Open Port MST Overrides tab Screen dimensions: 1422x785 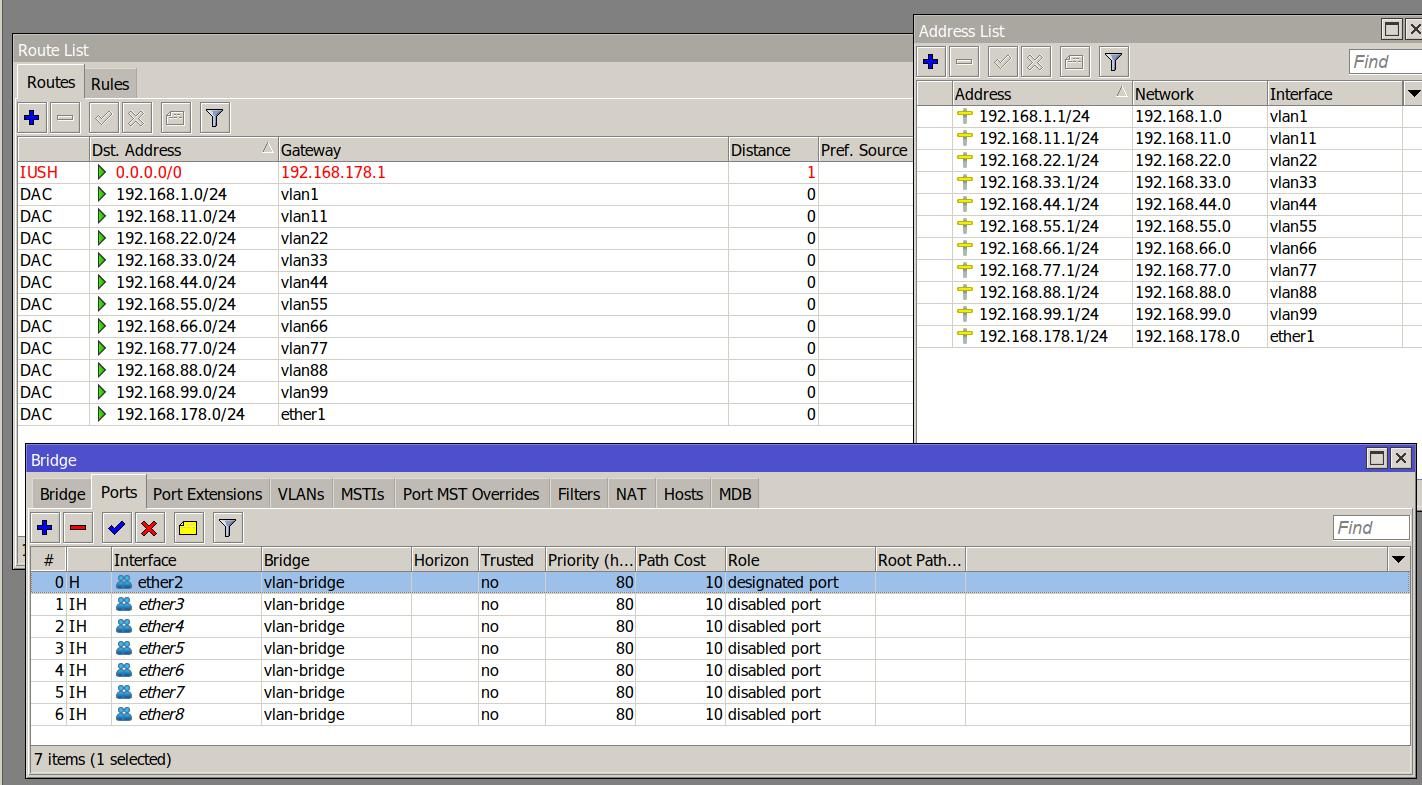tap(471, 494)
